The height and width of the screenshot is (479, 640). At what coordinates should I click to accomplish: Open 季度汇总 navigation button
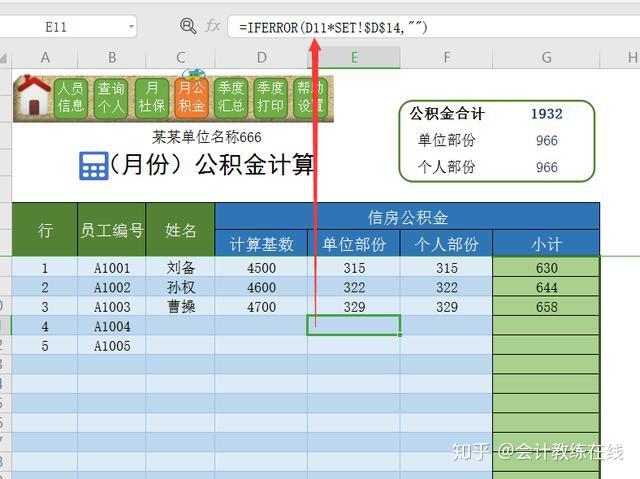point(231,98)
